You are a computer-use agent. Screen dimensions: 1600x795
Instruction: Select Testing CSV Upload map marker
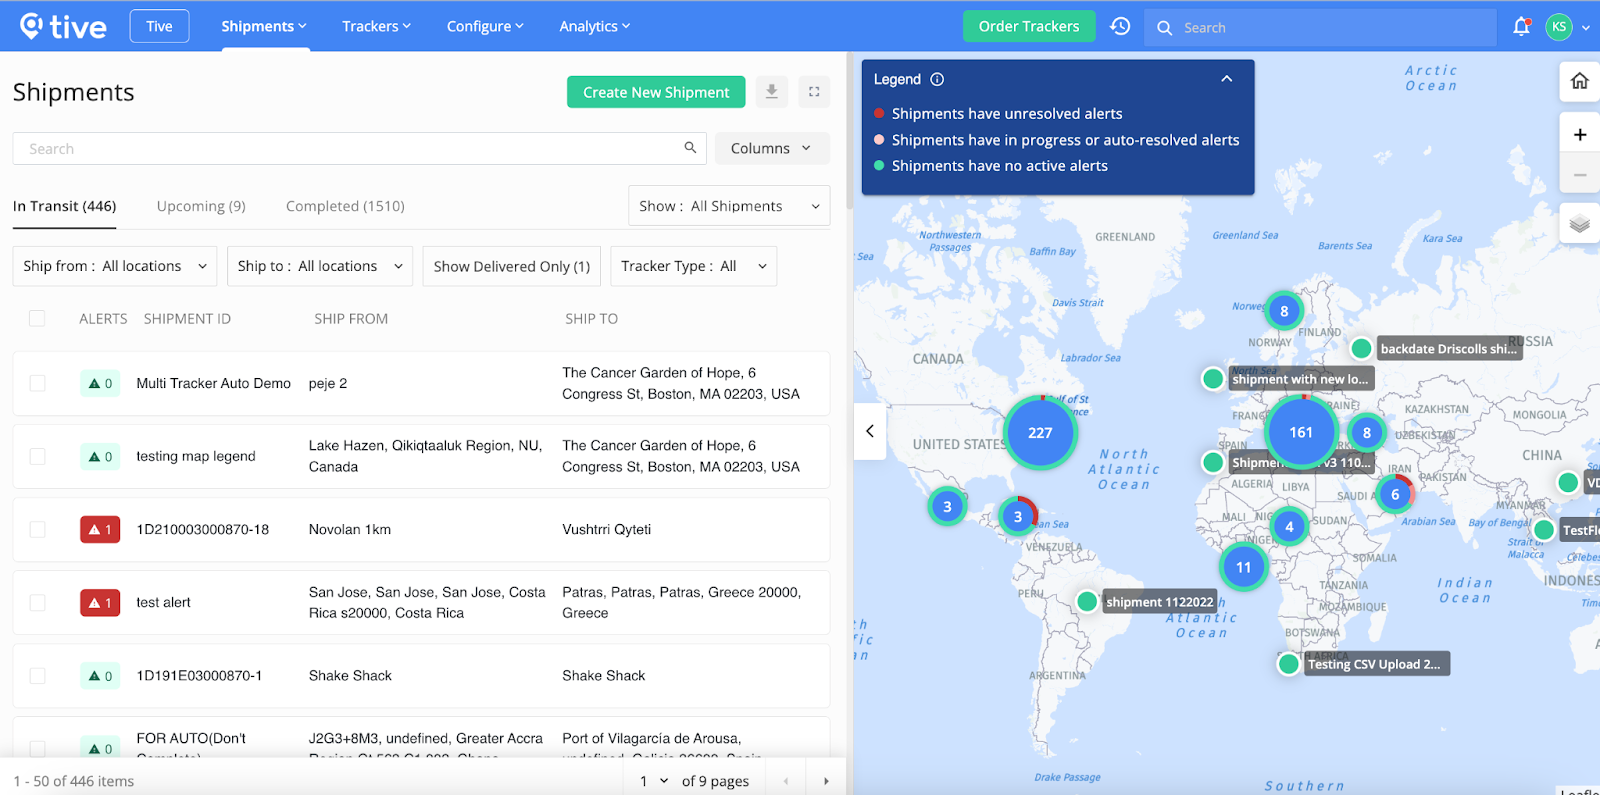point(1289,664)
